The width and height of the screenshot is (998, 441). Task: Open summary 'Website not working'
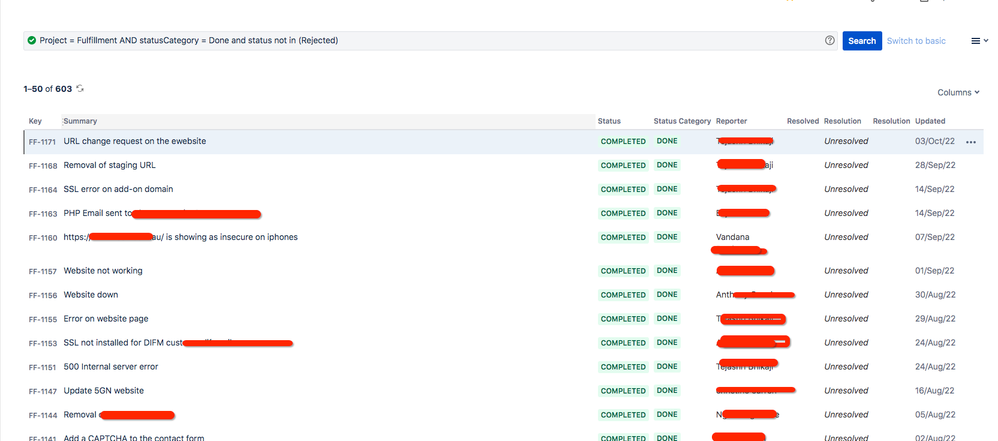102,270
